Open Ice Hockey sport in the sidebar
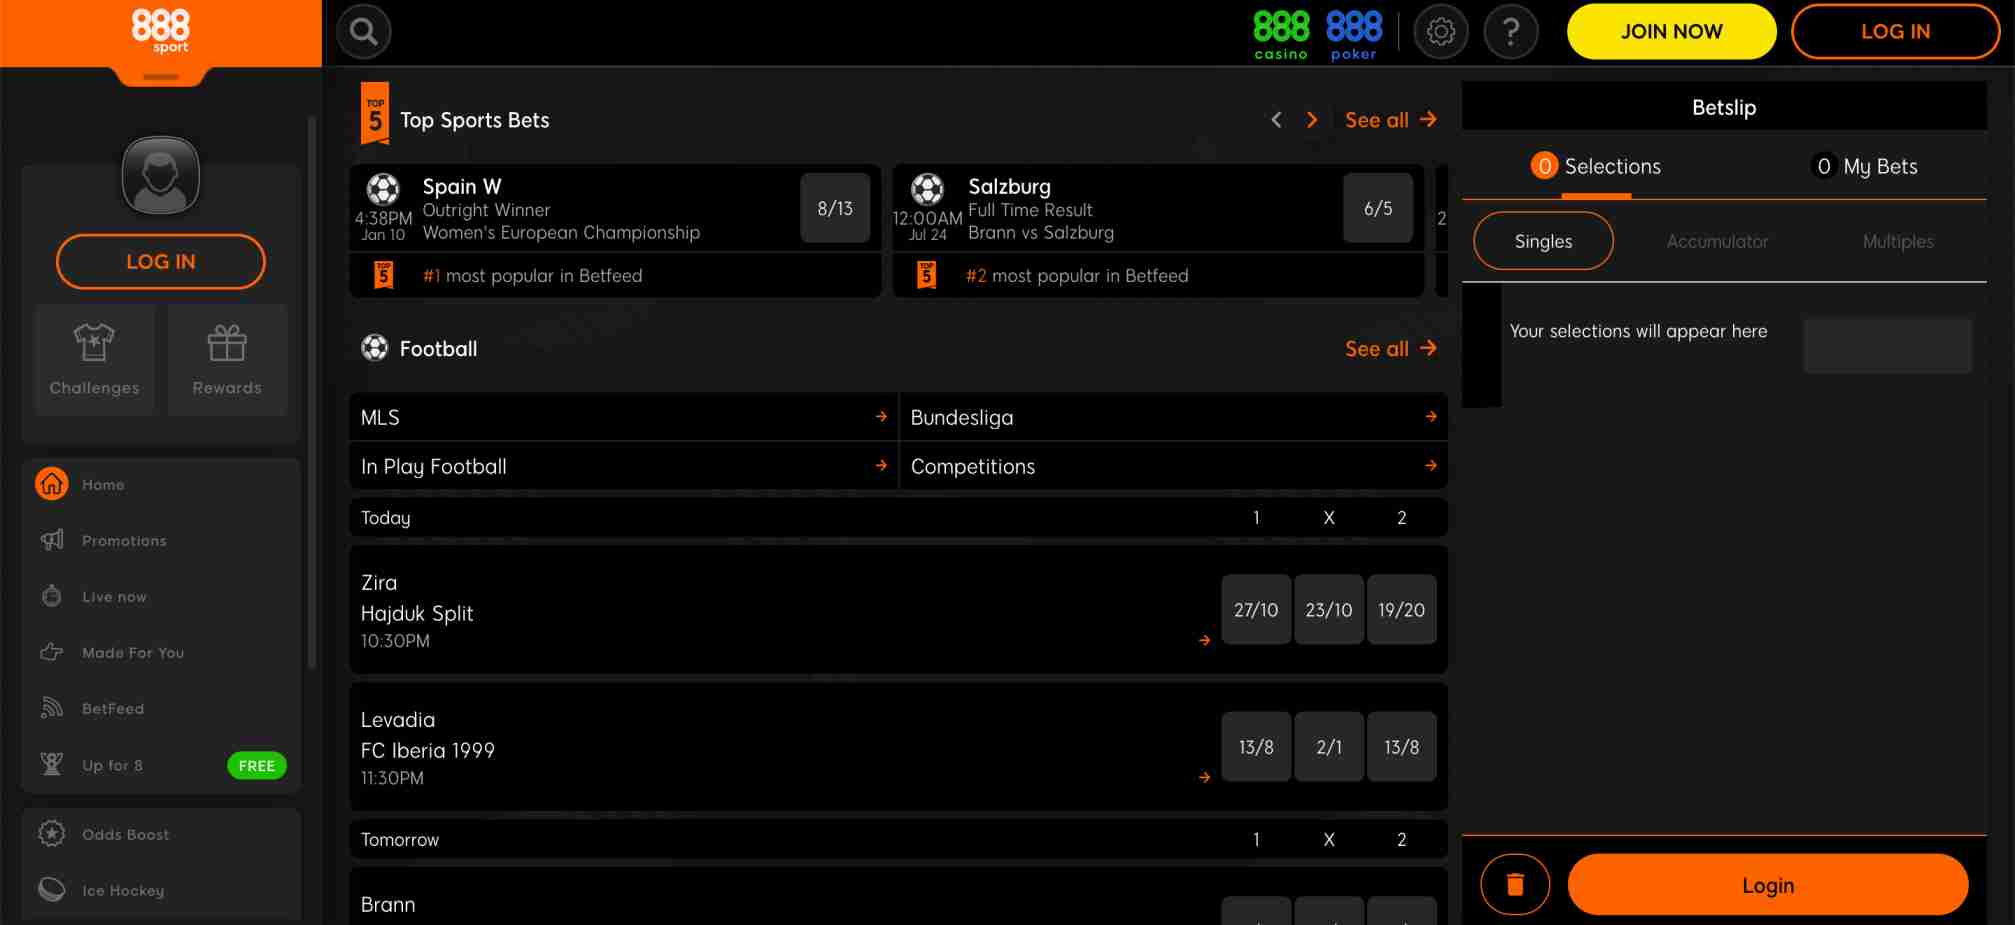This screenshot has width=2015, height=925. coord(123,891)
